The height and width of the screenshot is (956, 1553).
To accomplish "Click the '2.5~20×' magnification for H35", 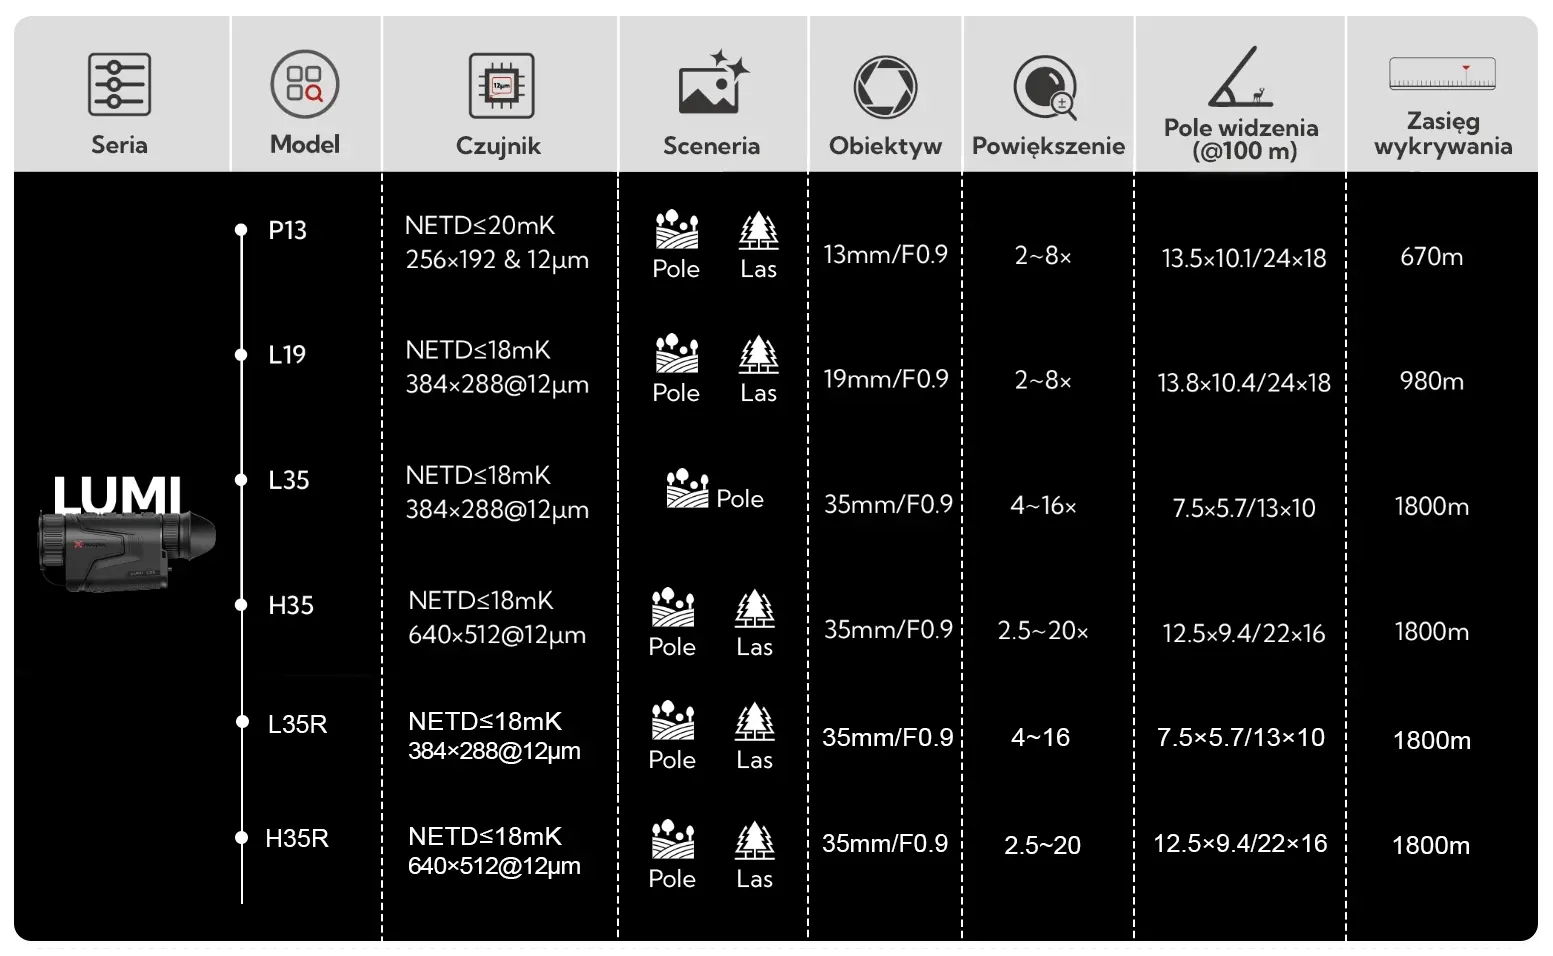I will [1043, 631].
